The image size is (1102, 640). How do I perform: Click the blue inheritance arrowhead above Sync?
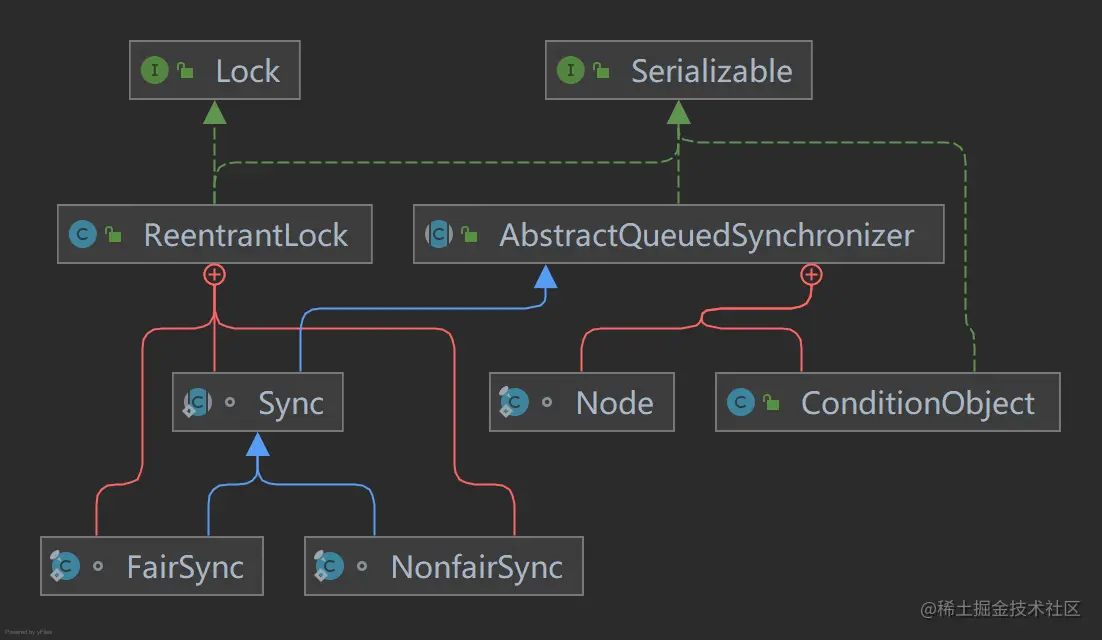[258, 442]
